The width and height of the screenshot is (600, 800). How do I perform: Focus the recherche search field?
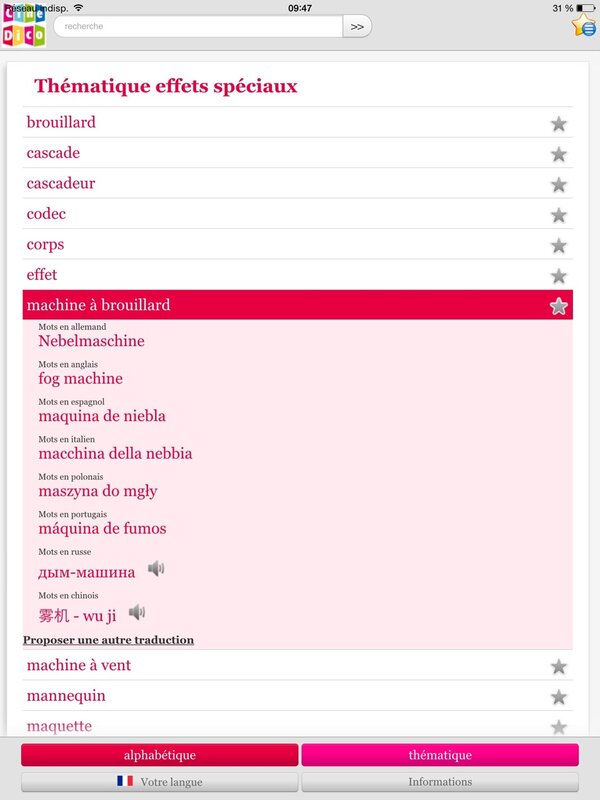pyautogui.click(x=198, y=27)
